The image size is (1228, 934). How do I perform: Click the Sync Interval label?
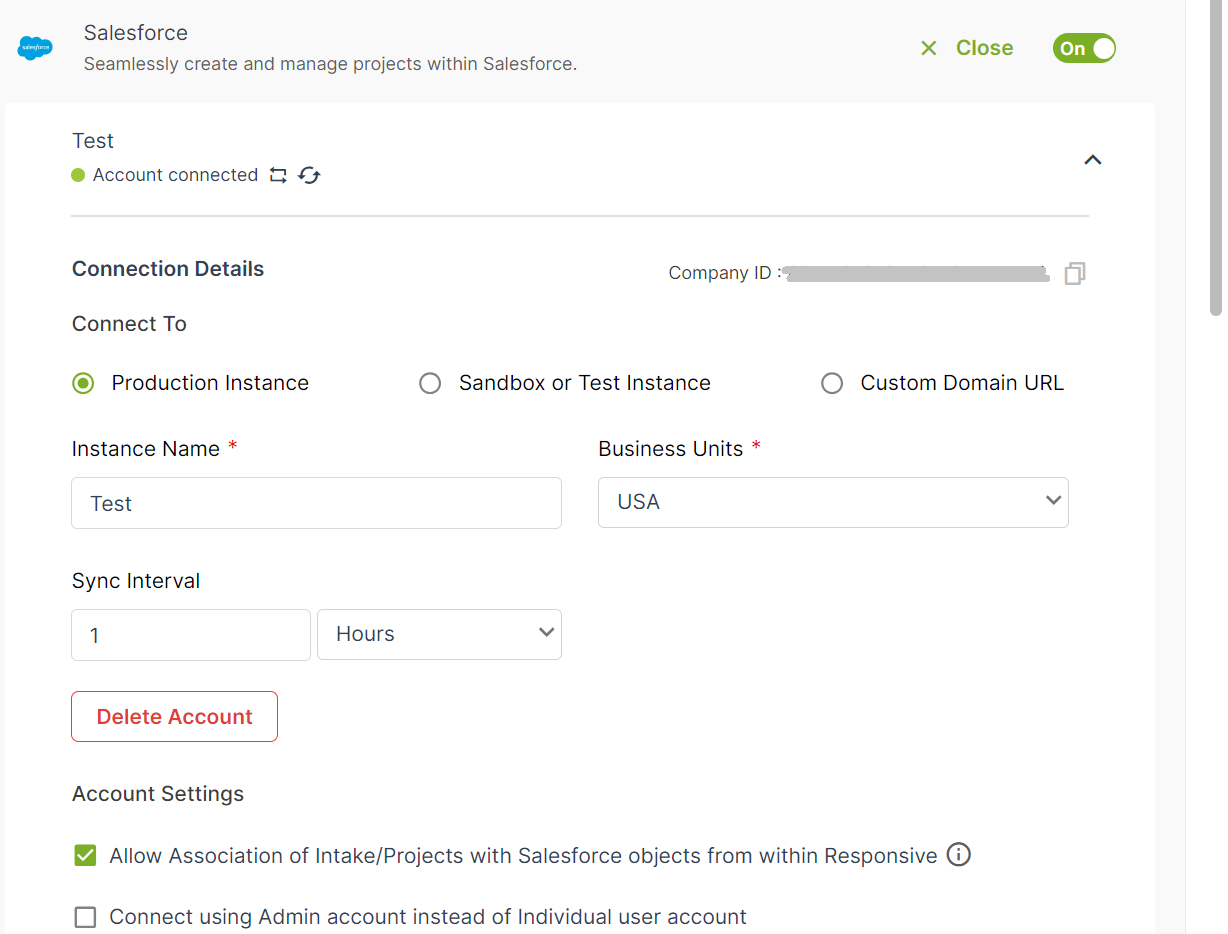pos(136,581)
